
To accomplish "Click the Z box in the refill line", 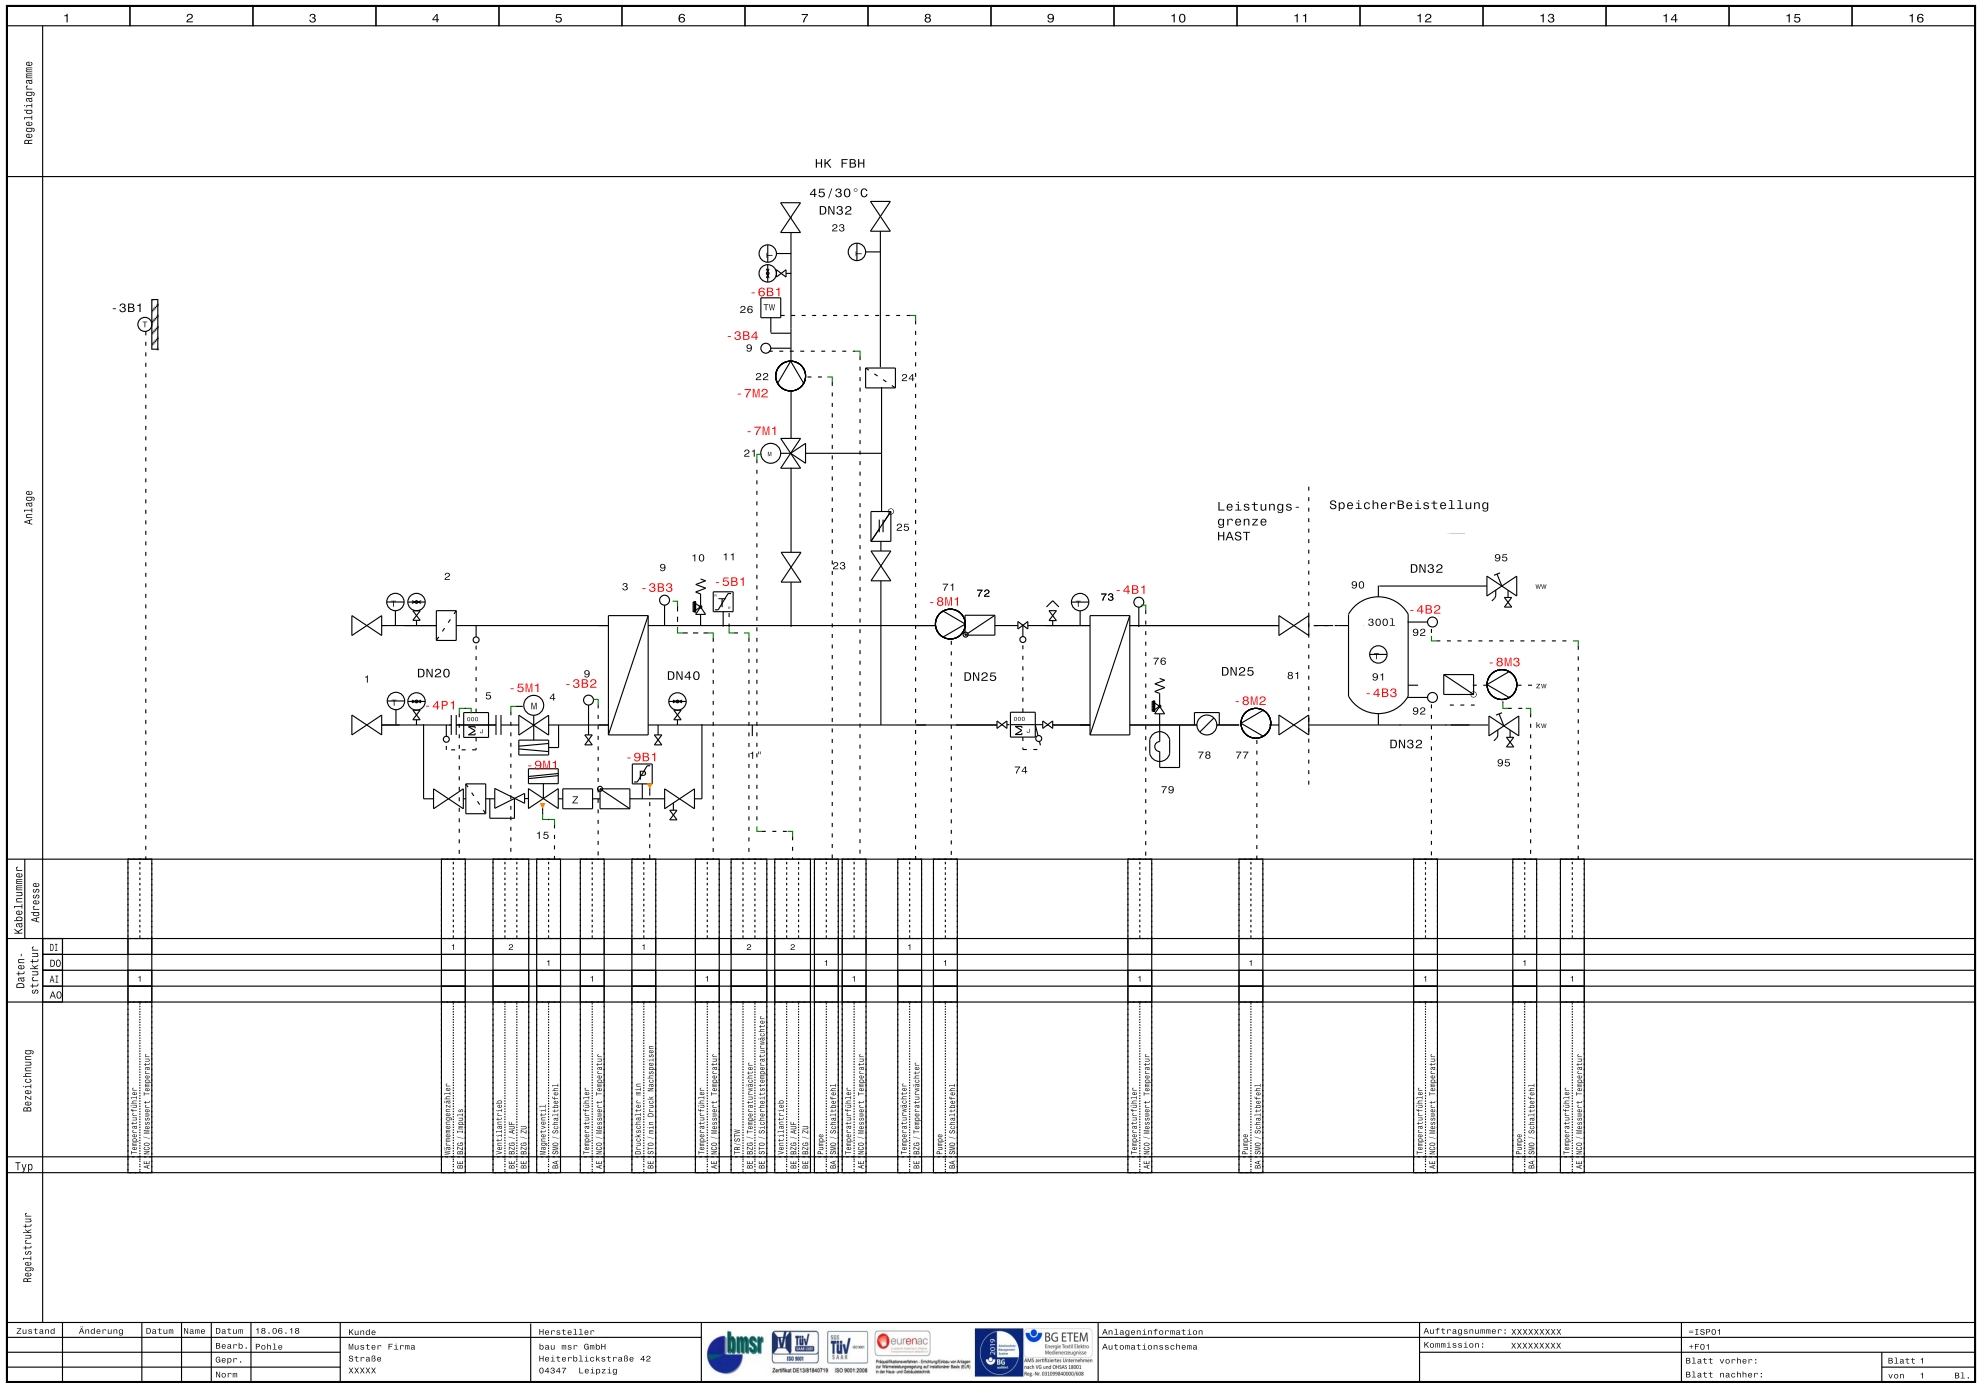I will (x=576, y=799).
